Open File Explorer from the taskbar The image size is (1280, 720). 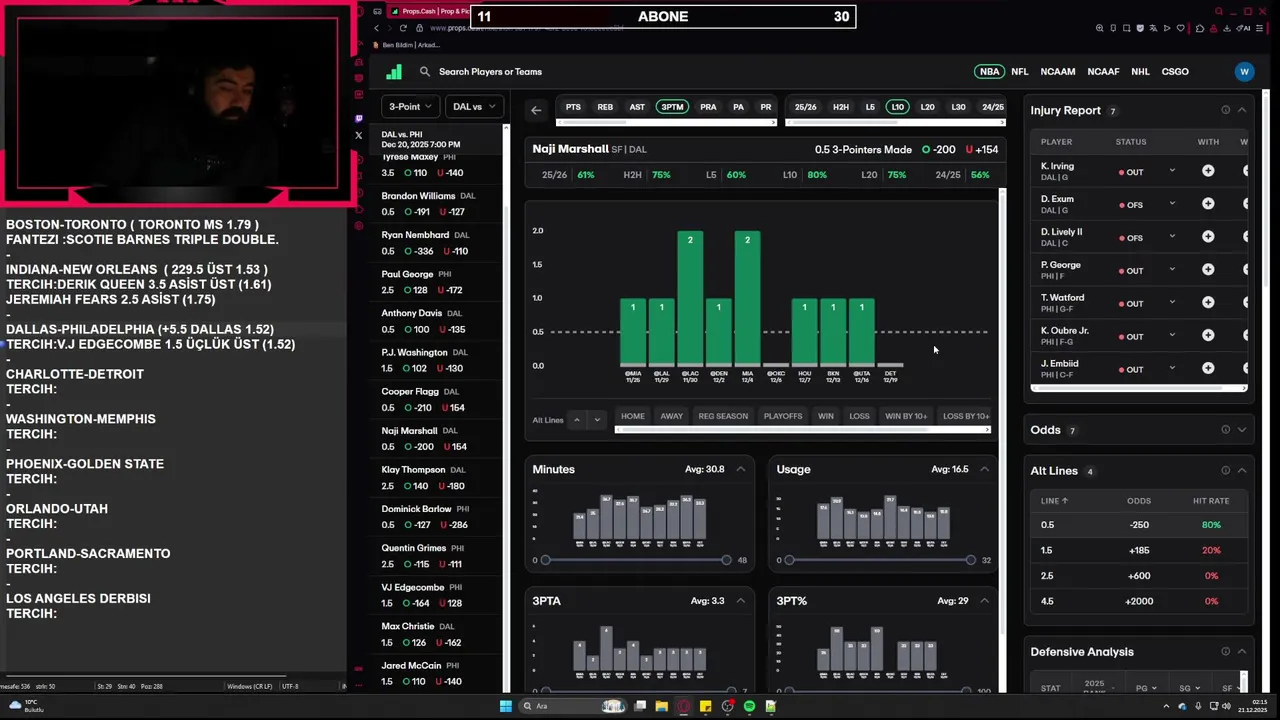[661, 706]
